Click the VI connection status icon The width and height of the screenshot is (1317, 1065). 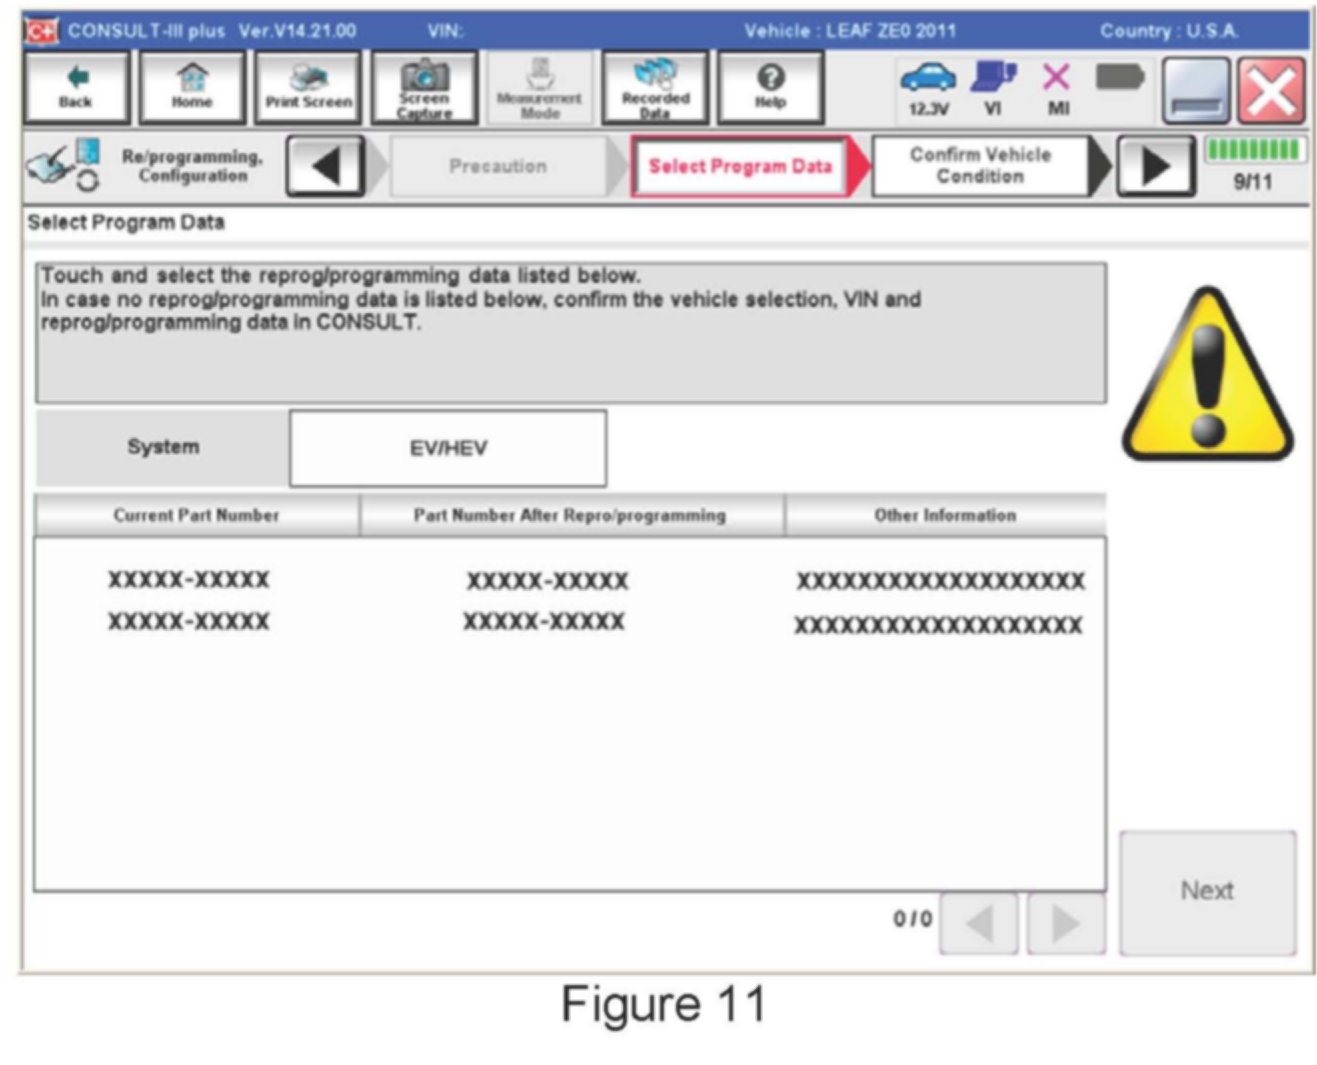[x=993, y=88]
